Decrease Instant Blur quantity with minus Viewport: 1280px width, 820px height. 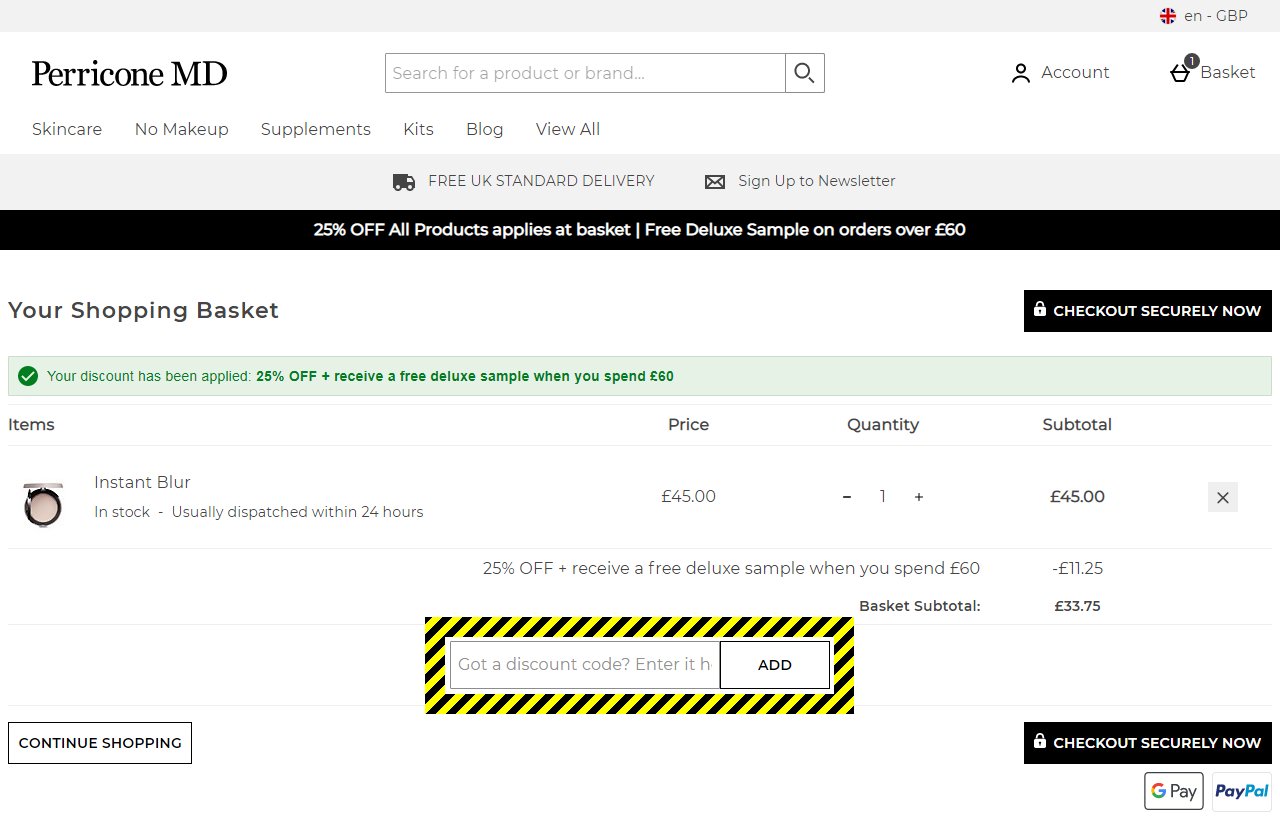[847, 497]
